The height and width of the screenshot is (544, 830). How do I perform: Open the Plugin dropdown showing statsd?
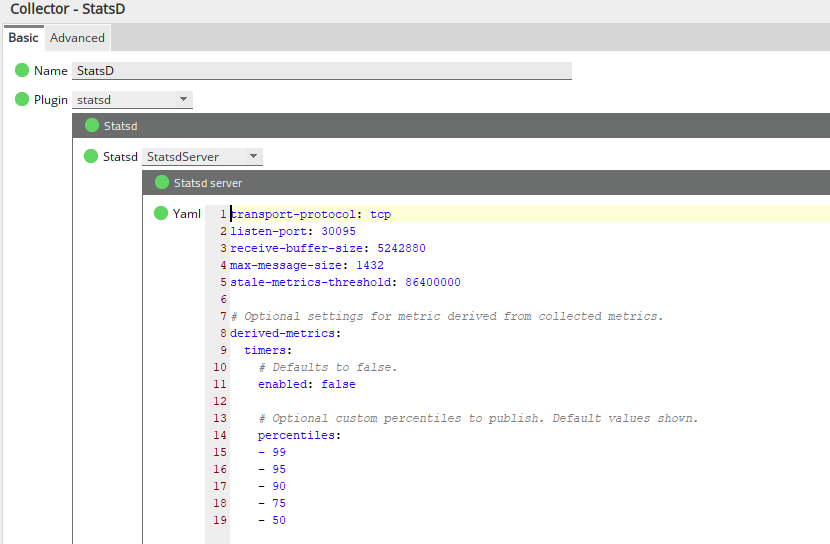coord(132,100)
